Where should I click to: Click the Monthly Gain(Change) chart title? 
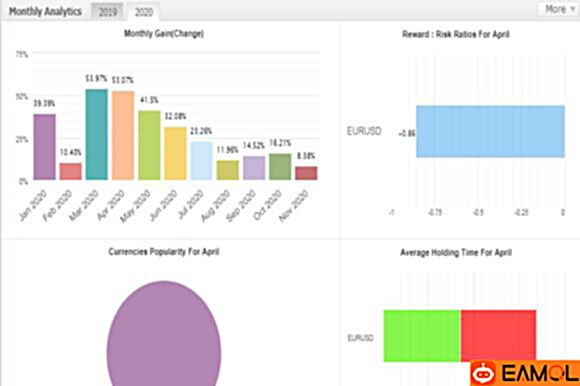164,34
